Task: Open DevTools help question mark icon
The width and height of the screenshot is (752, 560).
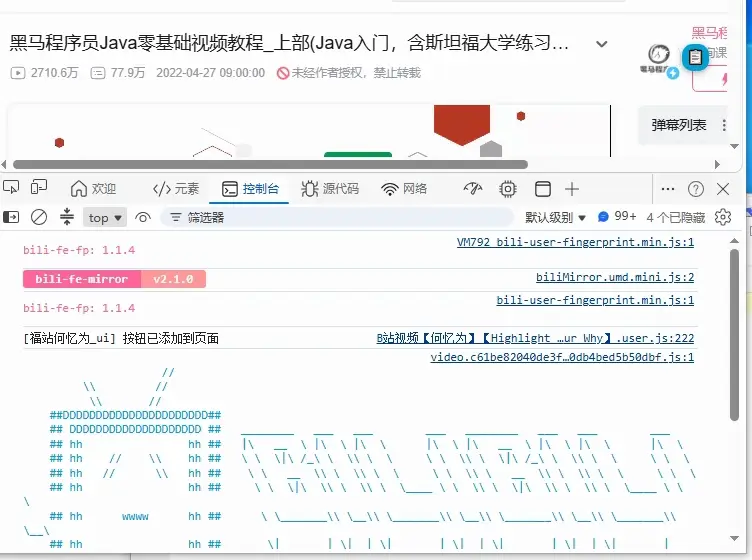Action: click(696, 189)
